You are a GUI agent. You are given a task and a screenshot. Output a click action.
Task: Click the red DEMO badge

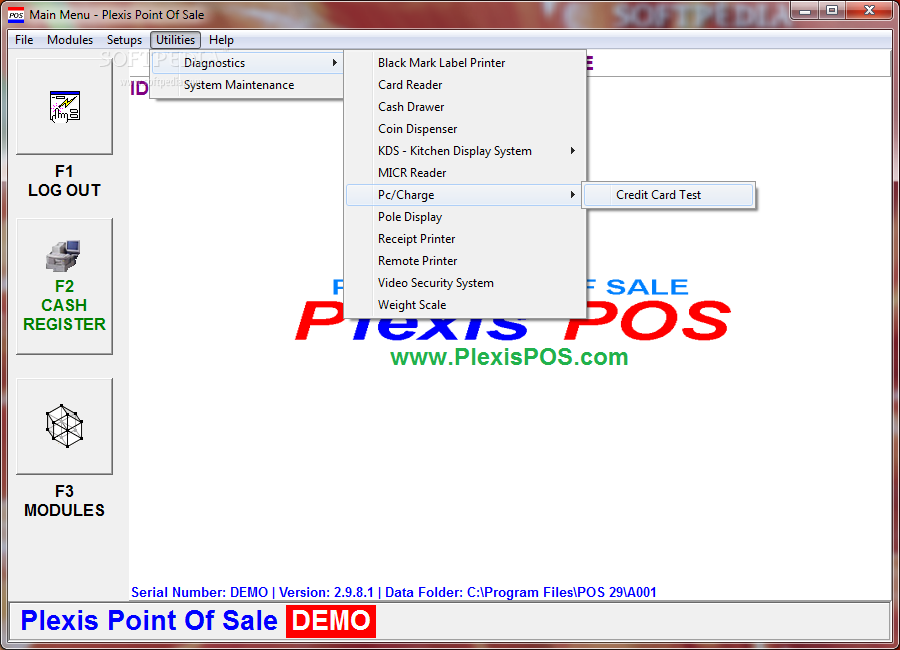click(331, 621)
